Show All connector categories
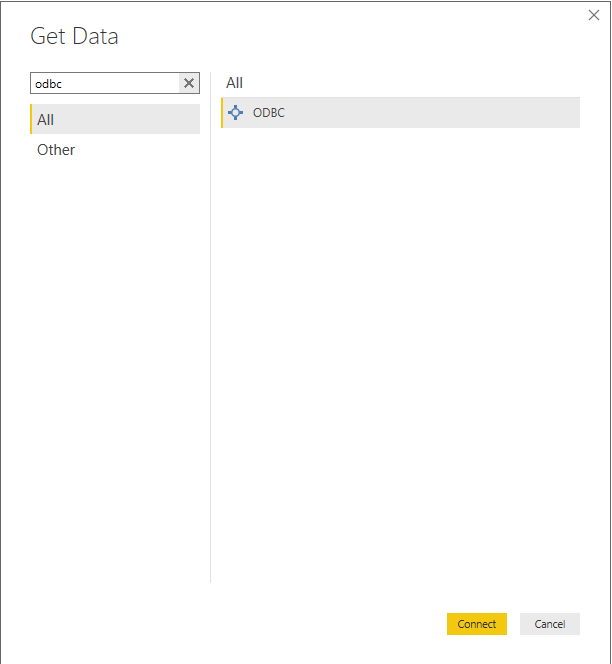 (x=46, y=119)
